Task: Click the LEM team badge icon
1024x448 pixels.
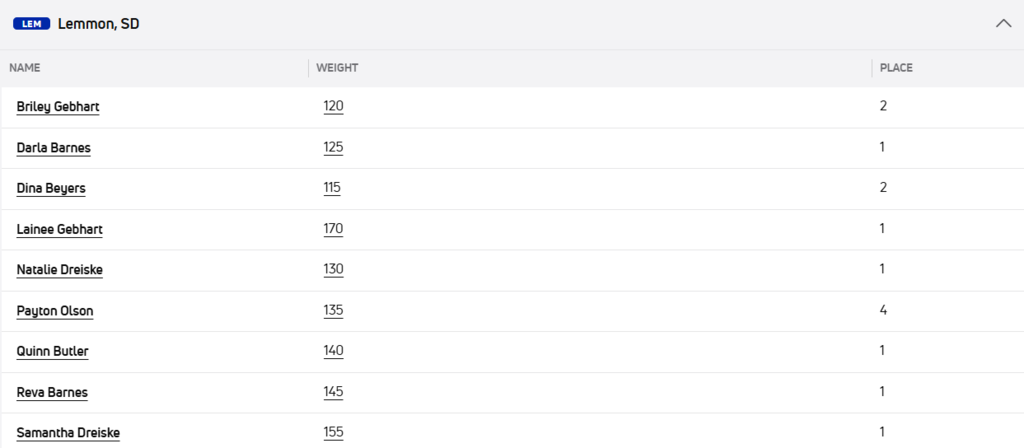Action: (31, 24)
